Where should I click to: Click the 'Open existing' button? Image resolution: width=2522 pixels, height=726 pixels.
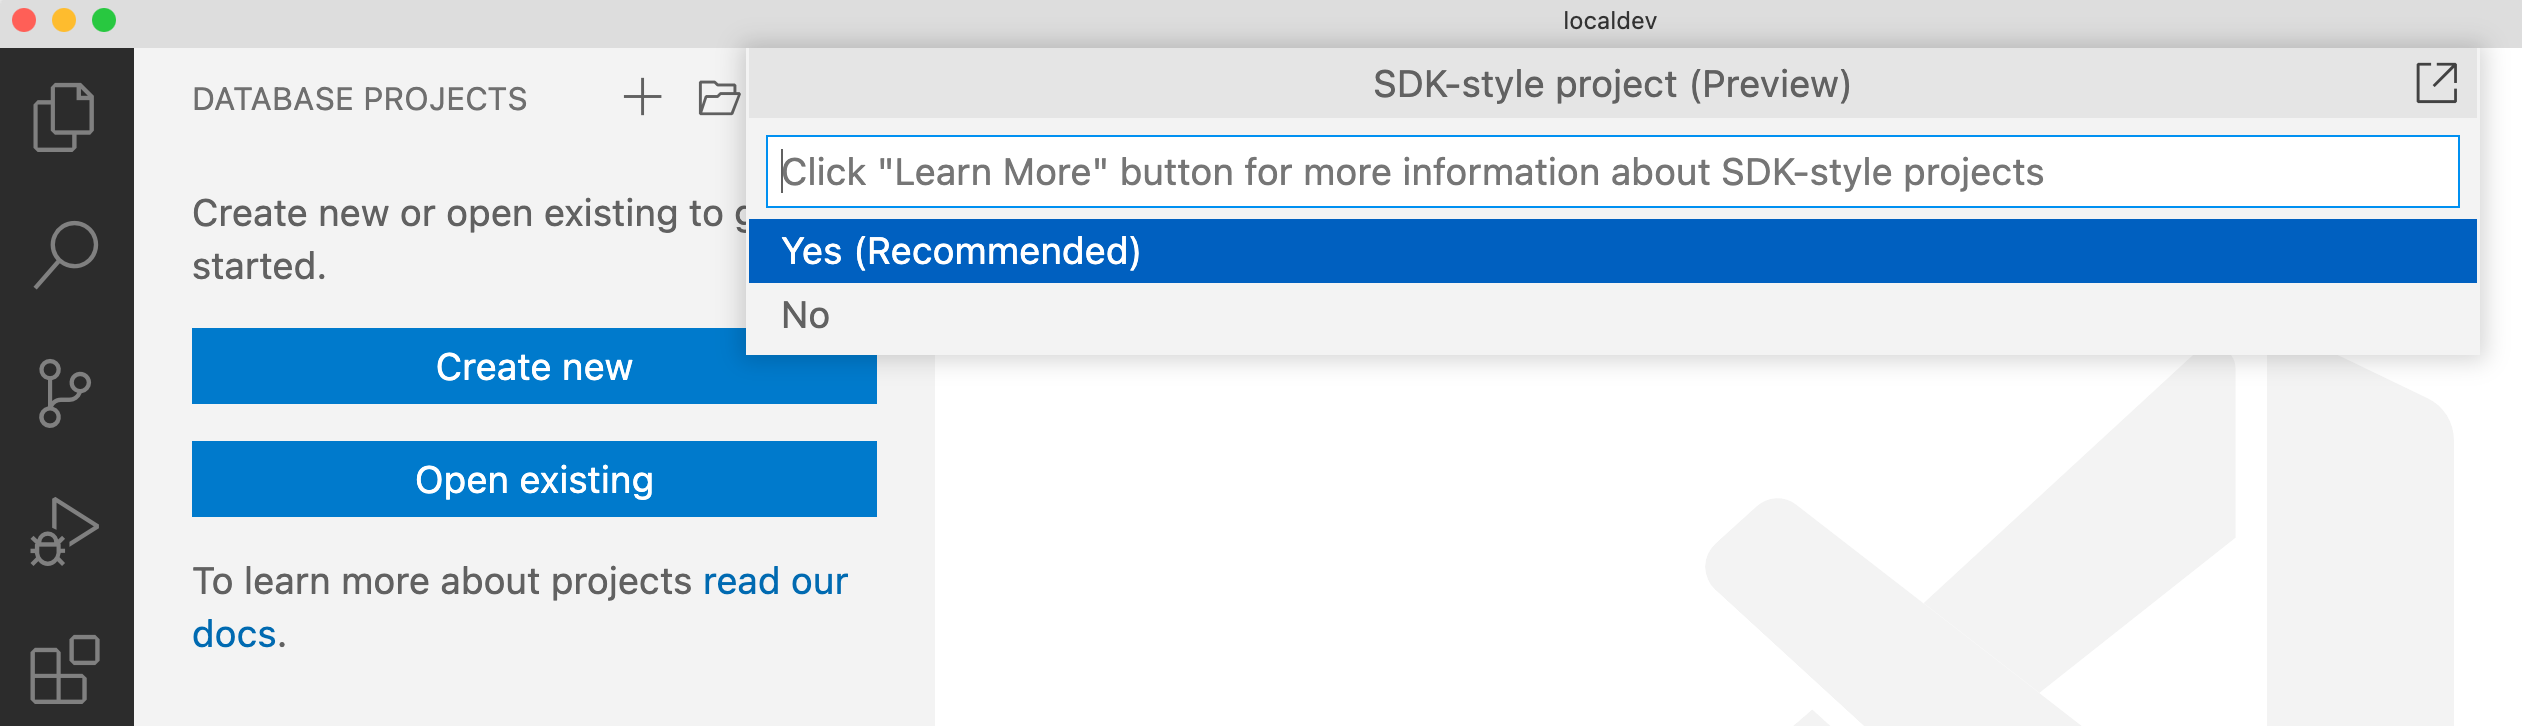[533, 479]
